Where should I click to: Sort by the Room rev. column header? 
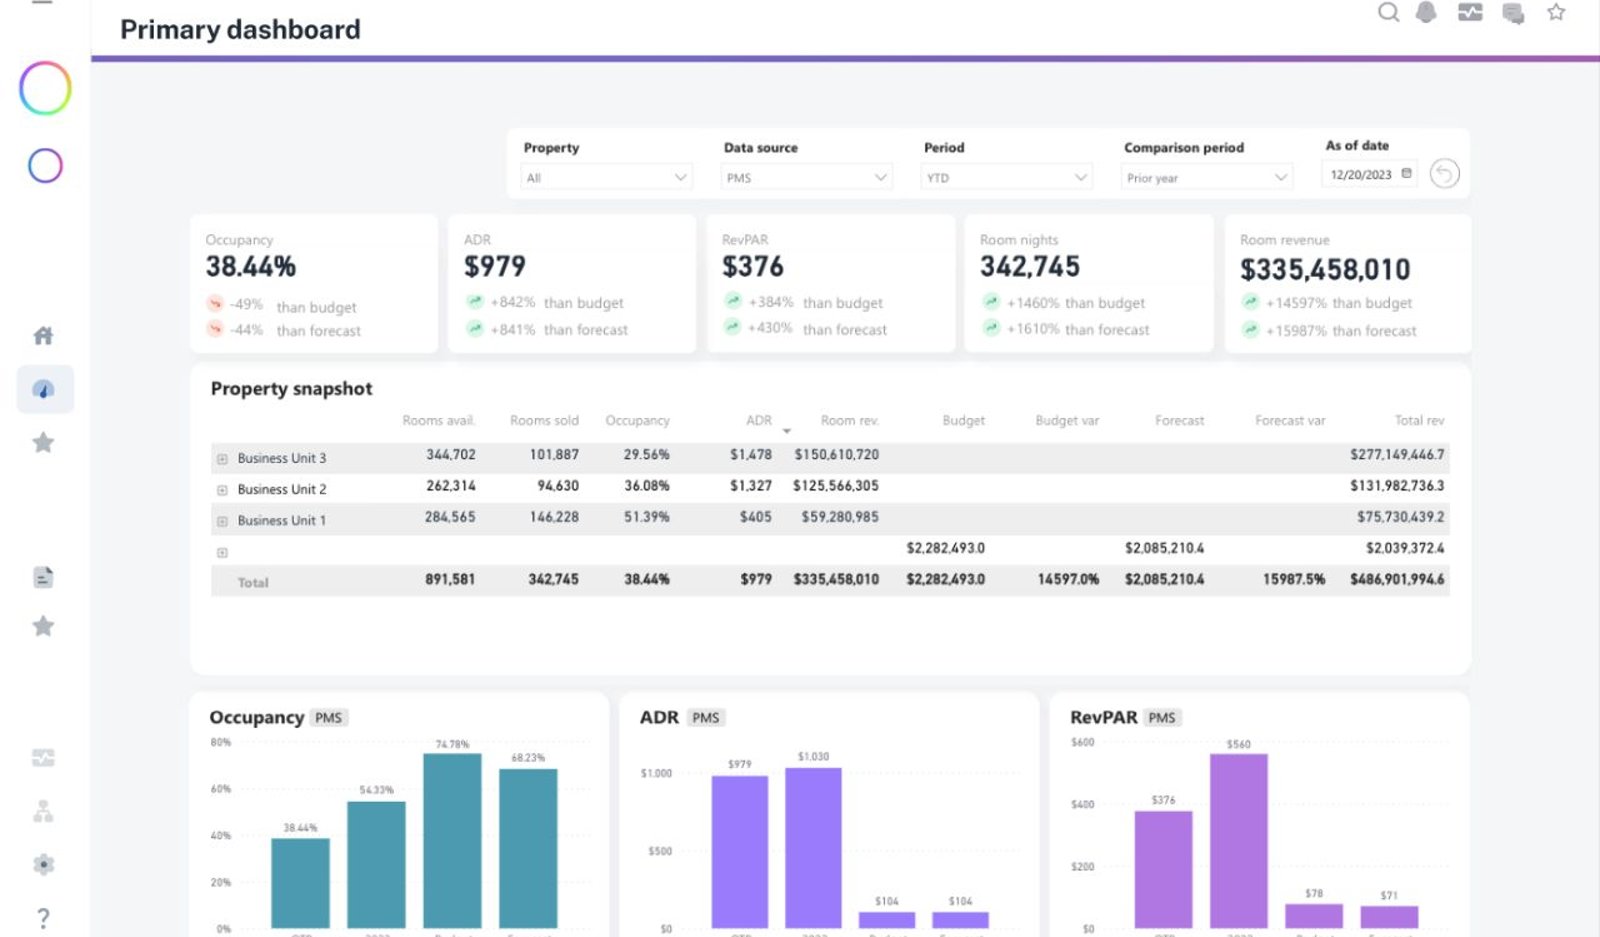point(850,421)
